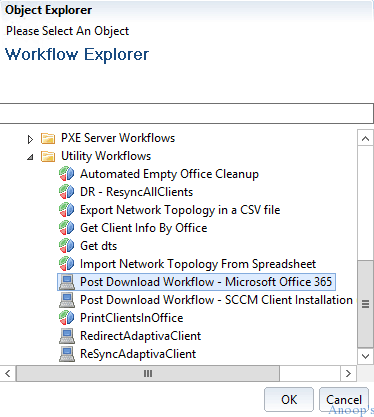Image resolution: width=374 pixels, height=417 pixels.
Task: Click the search input field
Action: tap(187, 113)
